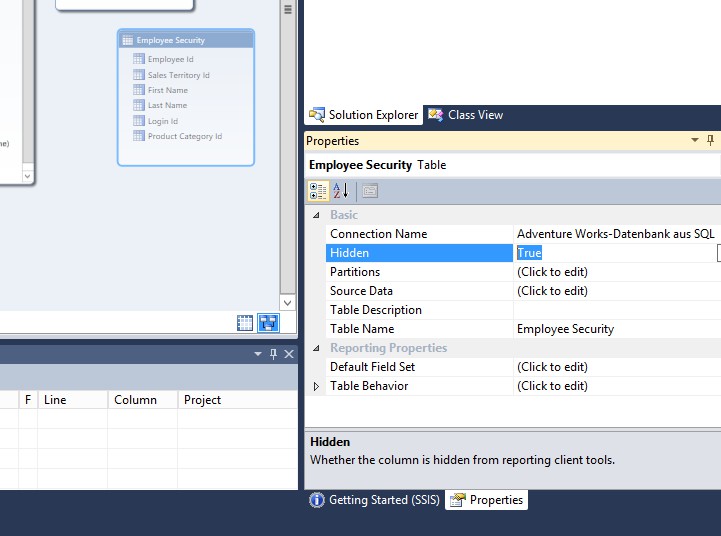721x536 pixels.
Task: Open the Properties window position dropdown
Action: point(695,141)
